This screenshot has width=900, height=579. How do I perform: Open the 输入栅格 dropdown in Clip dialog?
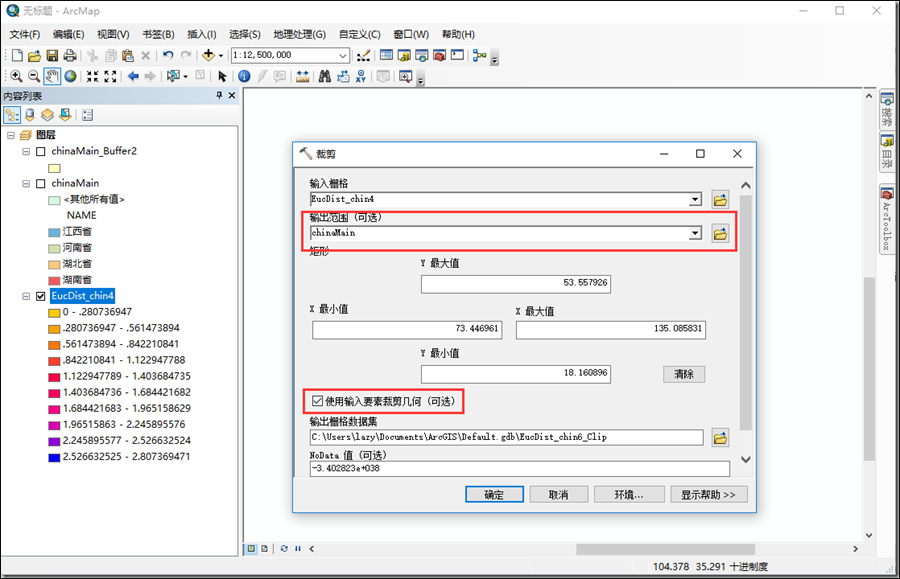pos(695,200)
